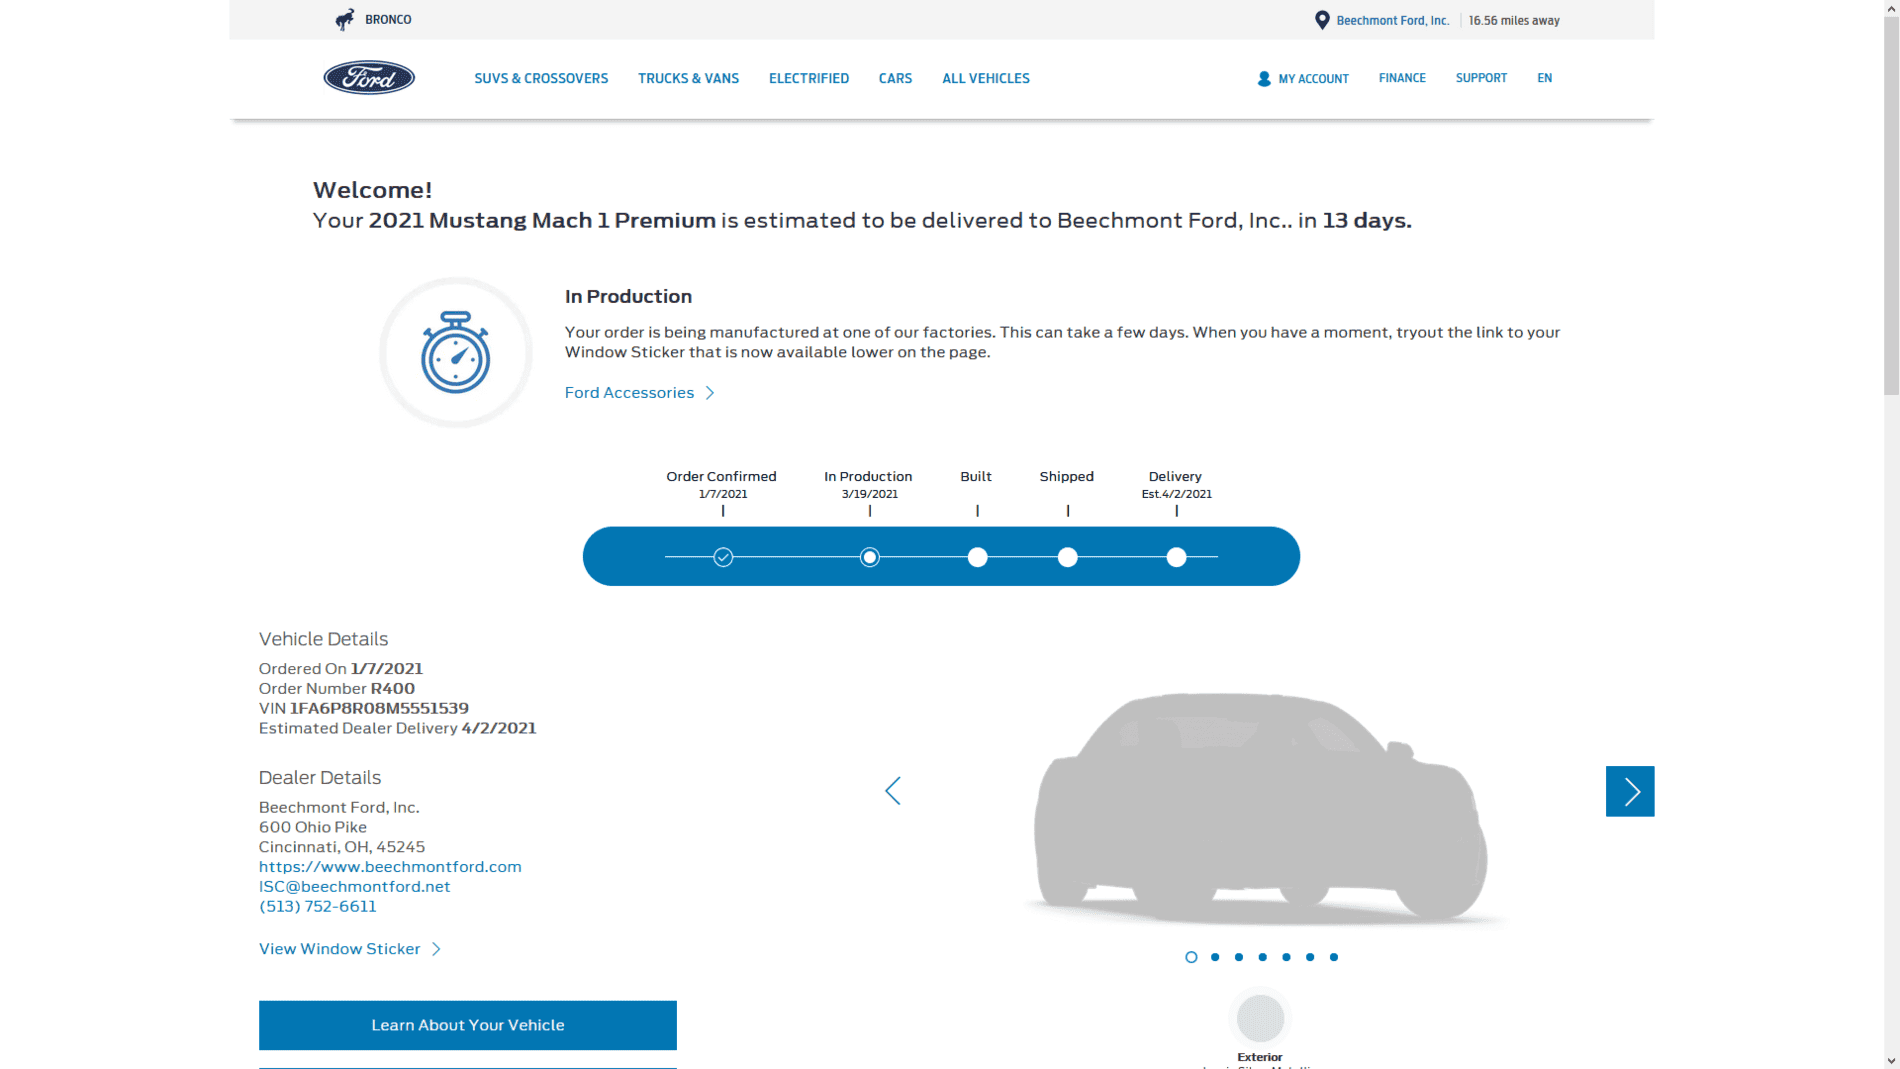Open the Electrified menu
Image resolution: width=1900 pixels, height=1069 pixels.
(809, 78)
